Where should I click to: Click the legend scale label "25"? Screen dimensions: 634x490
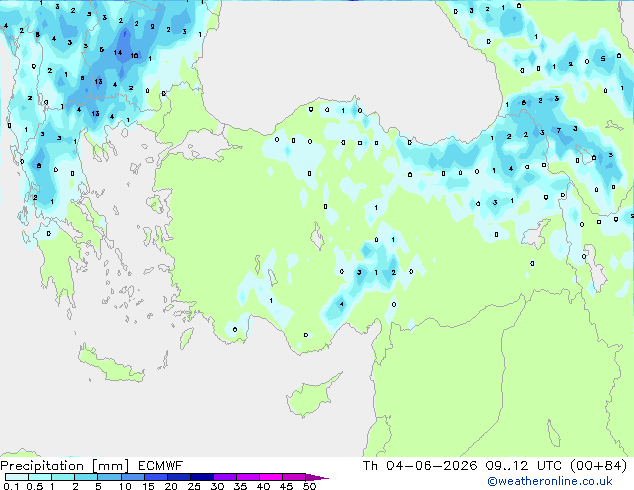click(194, 486)
